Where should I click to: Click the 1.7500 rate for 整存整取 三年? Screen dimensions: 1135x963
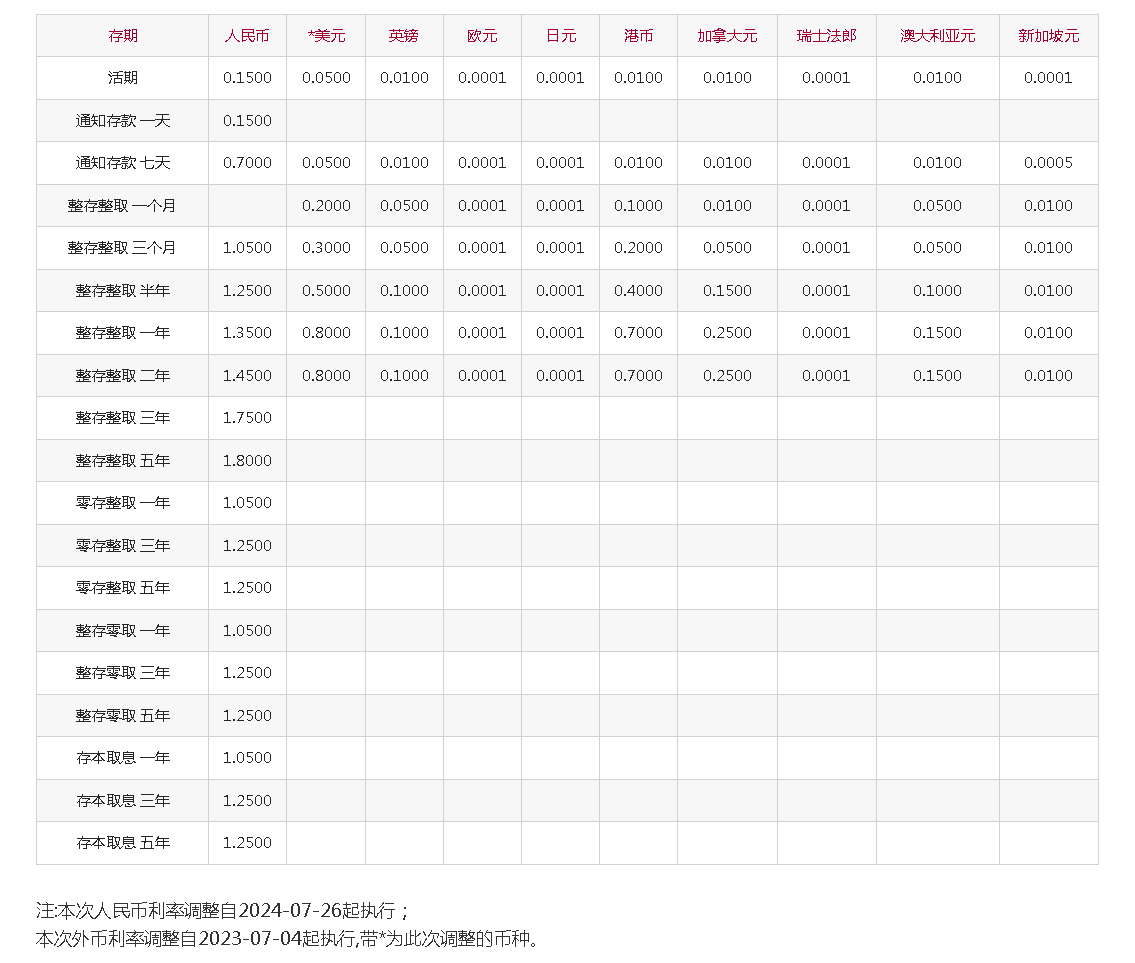point(247,418)
